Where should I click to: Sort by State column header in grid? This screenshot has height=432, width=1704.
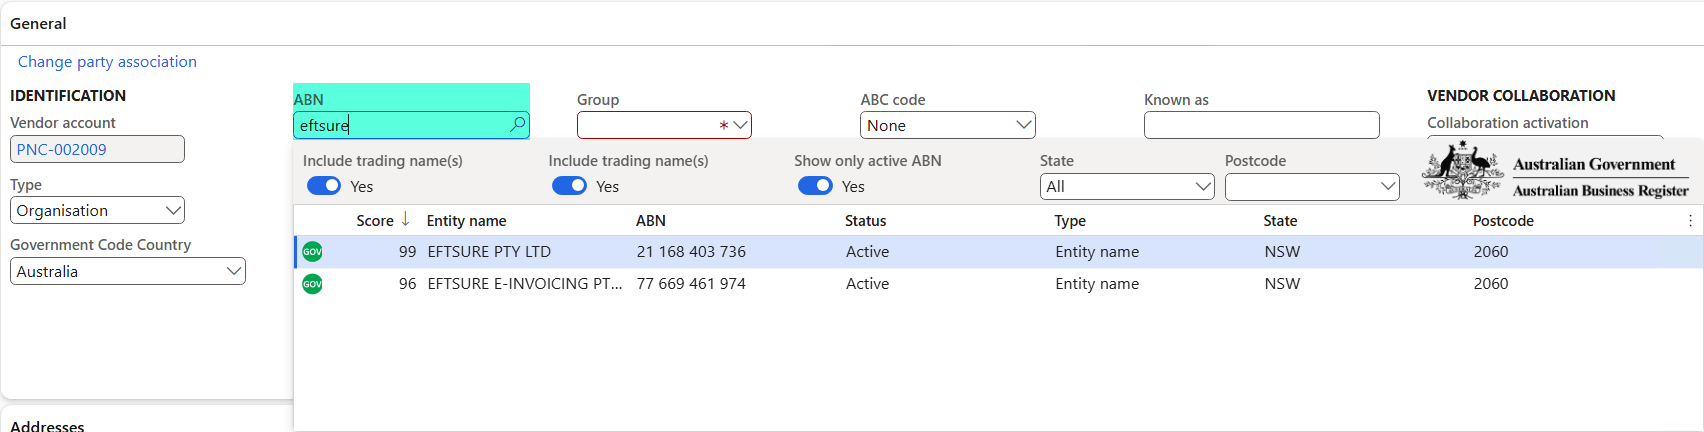[x=1280, y=221]
